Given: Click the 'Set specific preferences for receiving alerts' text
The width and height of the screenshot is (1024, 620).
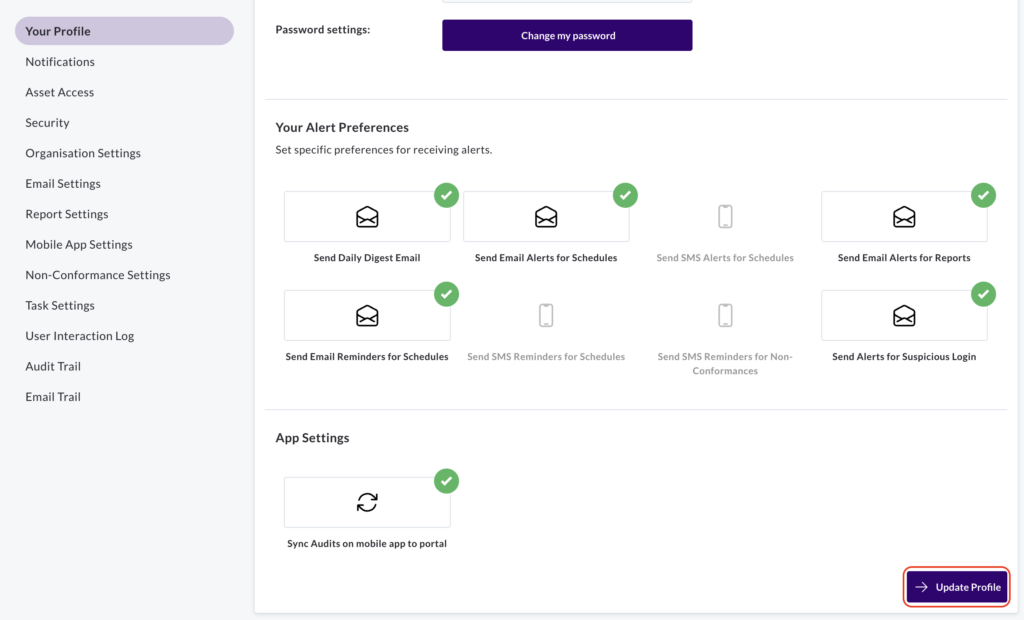Looking at the screenshot, I should click(384, 150).
